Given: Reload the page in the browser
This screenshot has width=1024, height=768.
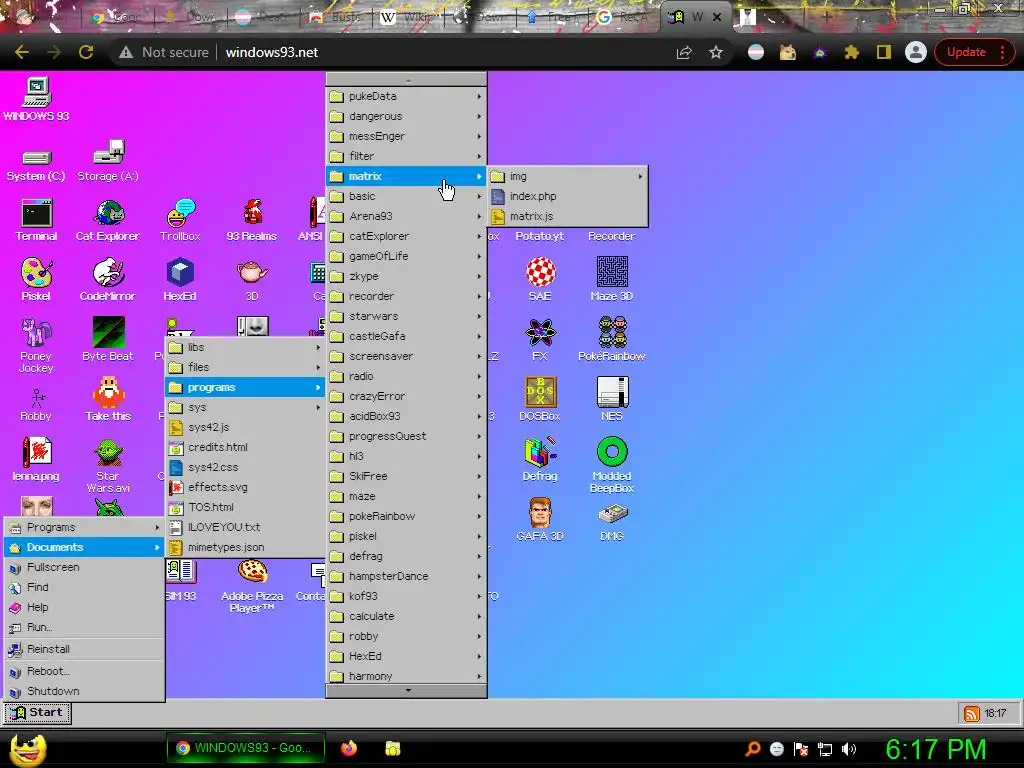Looking at the screenshot, I should pos(86,52).
